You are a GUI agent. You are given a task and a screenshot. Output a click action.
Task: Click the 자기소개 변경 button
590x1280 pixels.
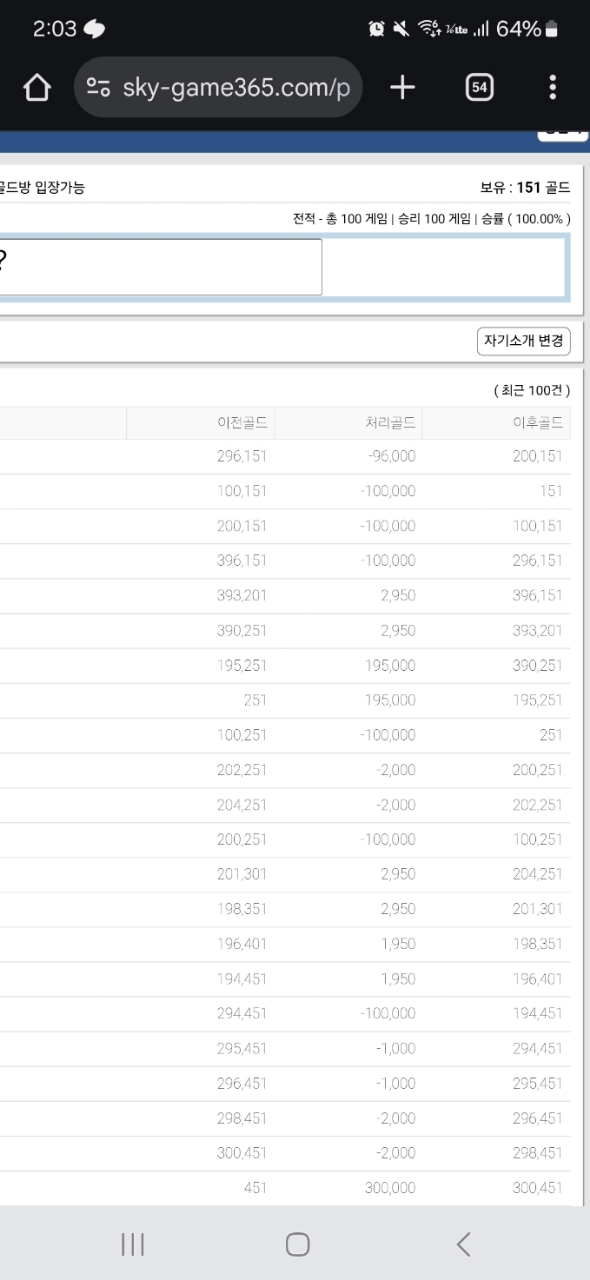point(524,341)
